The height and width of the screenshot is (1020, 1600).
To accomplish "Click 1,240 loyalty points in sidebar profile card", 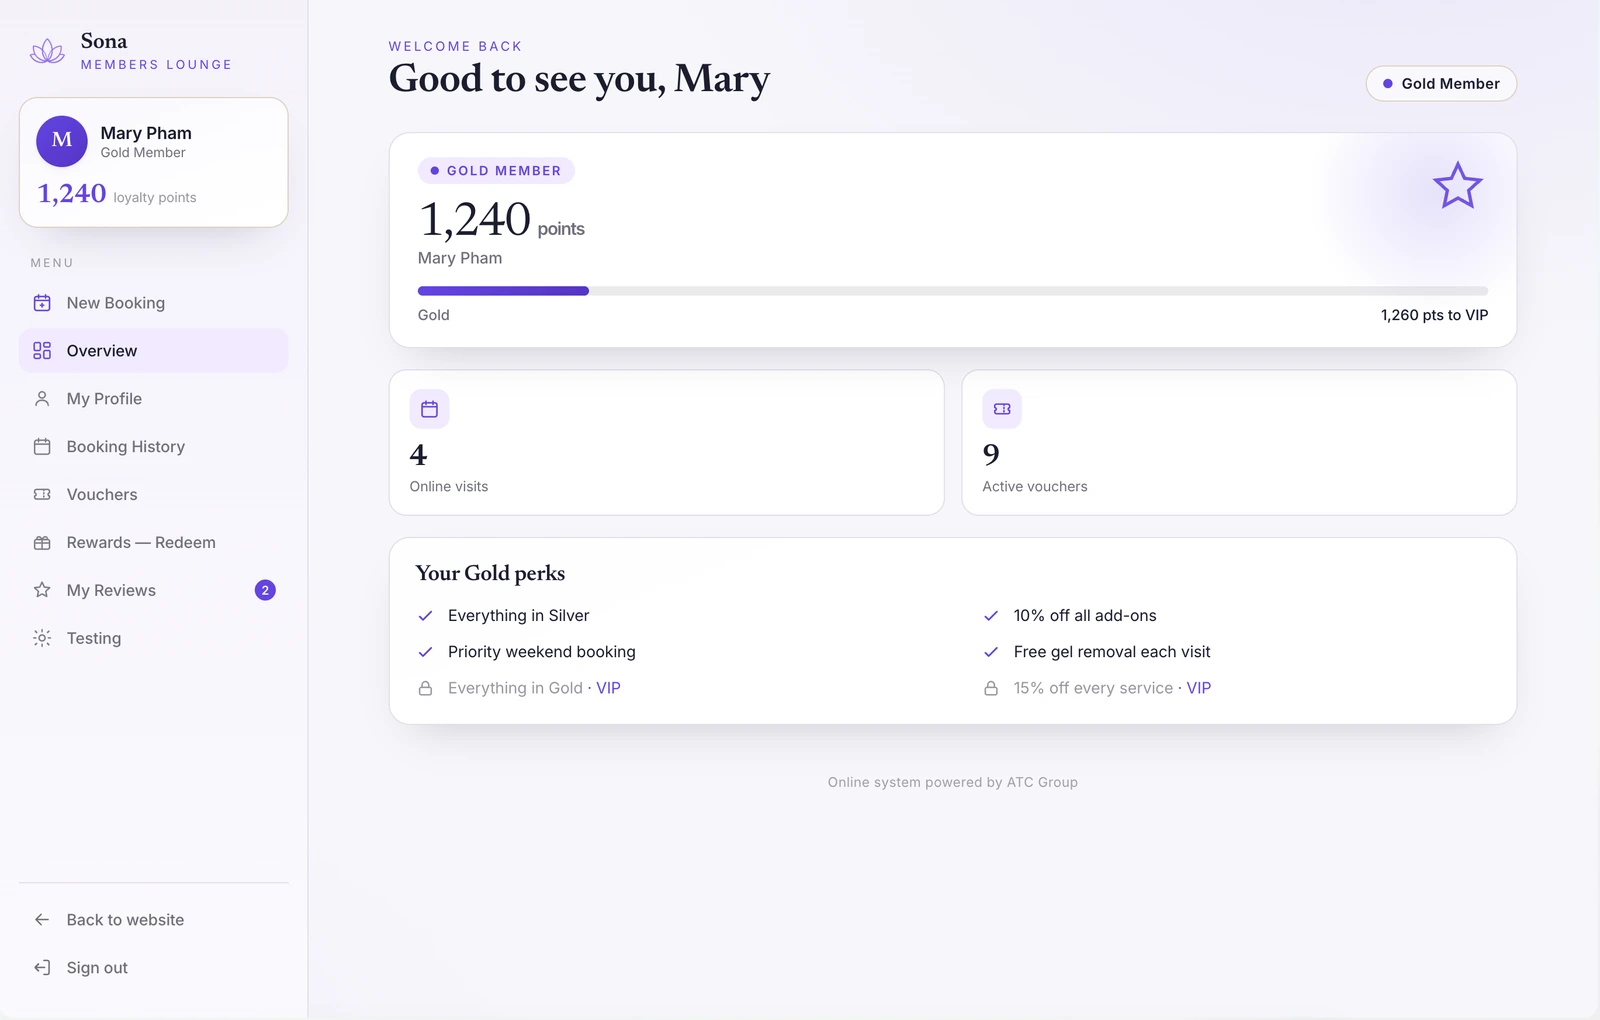I will coord(117,194).
